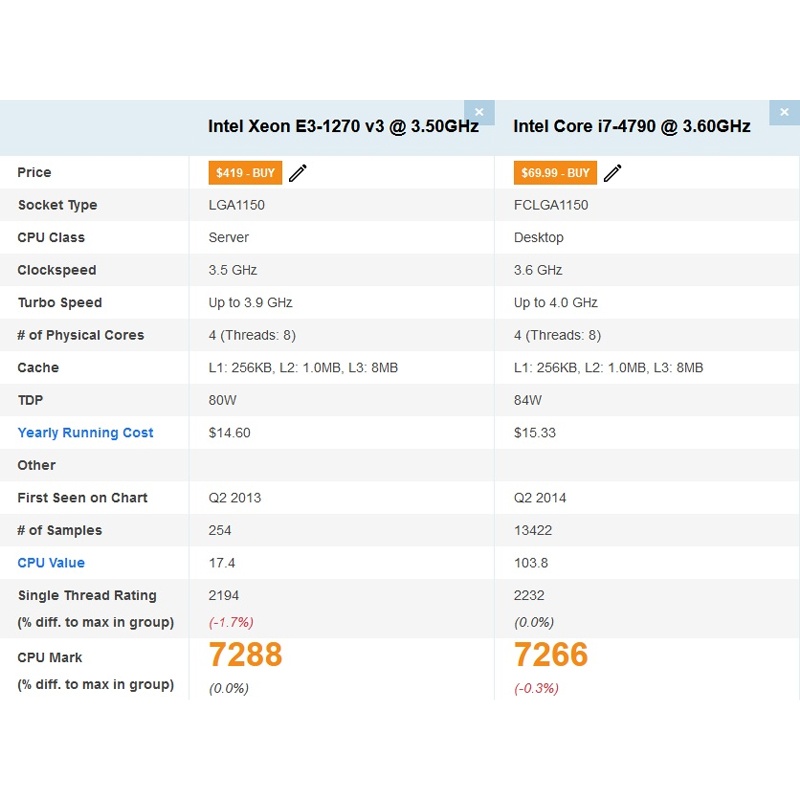Click the Clockspeed row label
Viewport: 800px width, 800px height.
(57, 270)
